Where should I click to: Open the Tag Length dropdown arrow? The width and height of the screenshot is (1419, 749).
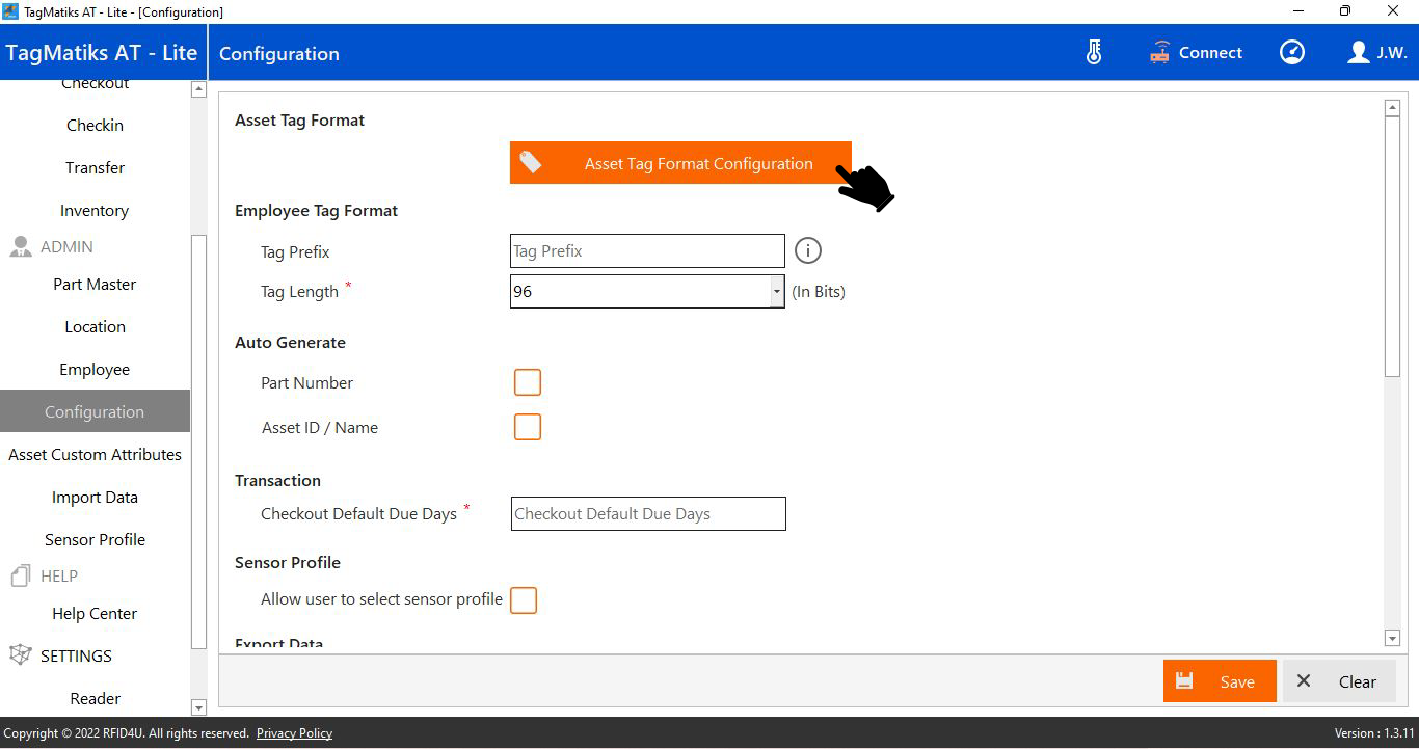[776, 292]
